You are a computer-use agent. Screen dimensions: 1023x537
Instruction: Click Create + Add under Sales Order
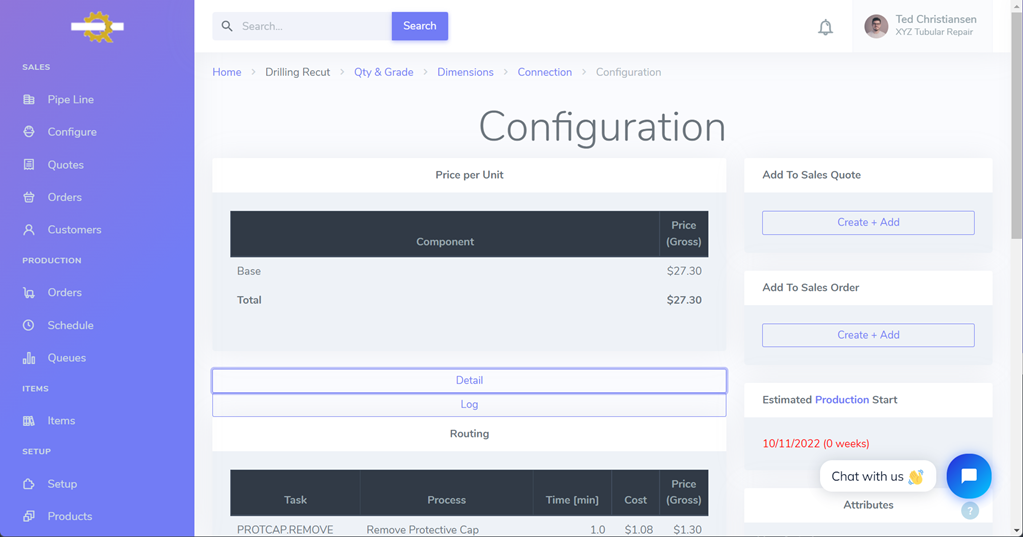pyautogui.click(x=868, y=335)
